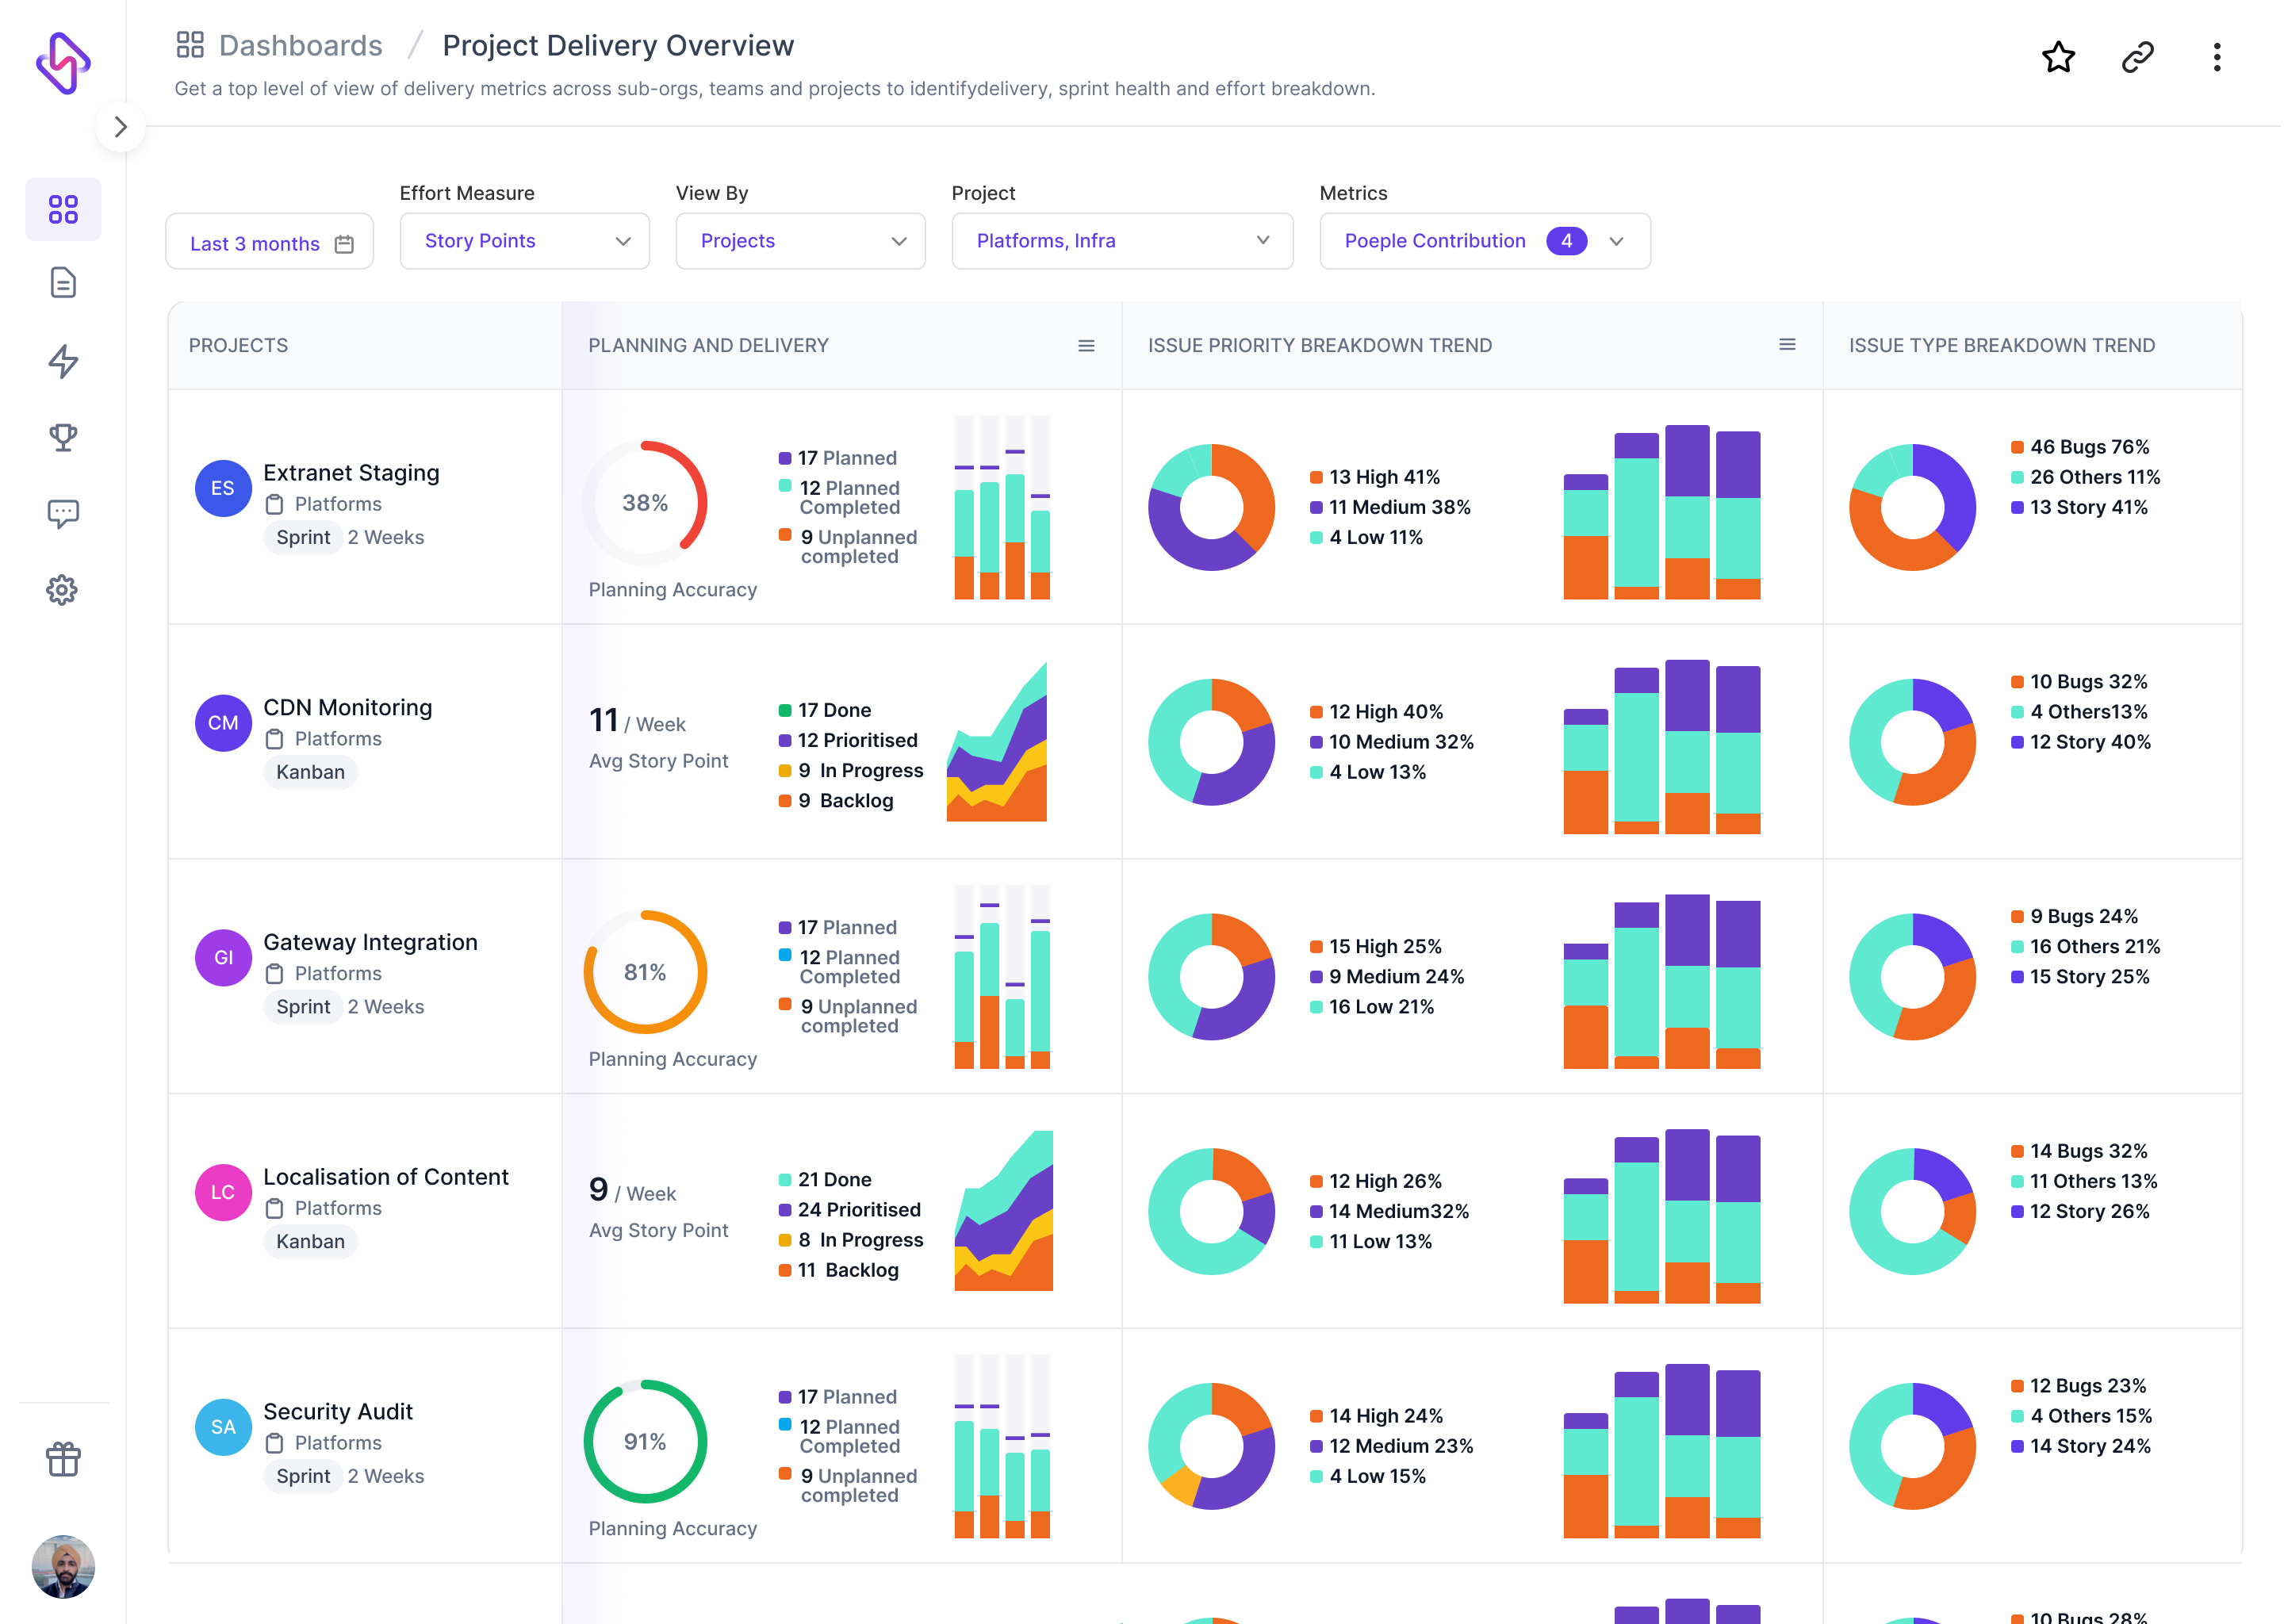The width and height of the screenshot is (2284, 1624).
Task: Select the lightning bolt icon in the sidebar
Action: coord(63,362)
